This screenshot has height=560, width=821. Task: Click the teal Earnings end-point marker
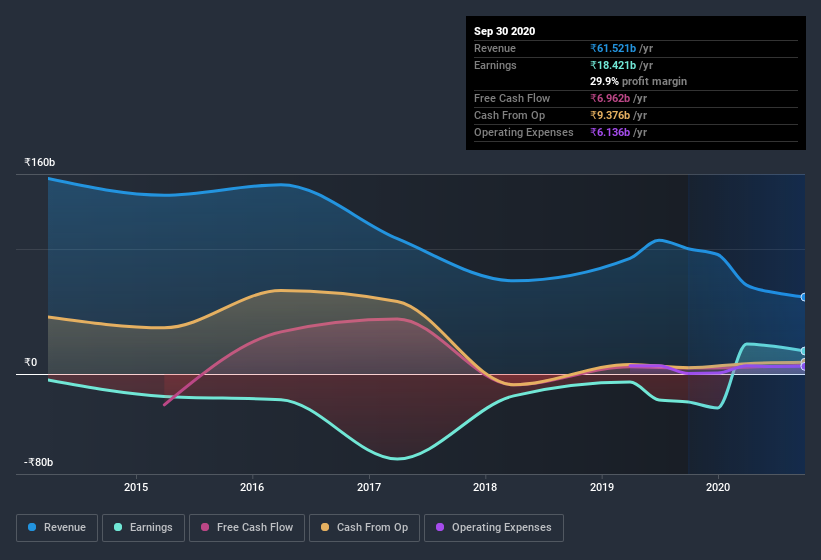[x=803, y=351]
